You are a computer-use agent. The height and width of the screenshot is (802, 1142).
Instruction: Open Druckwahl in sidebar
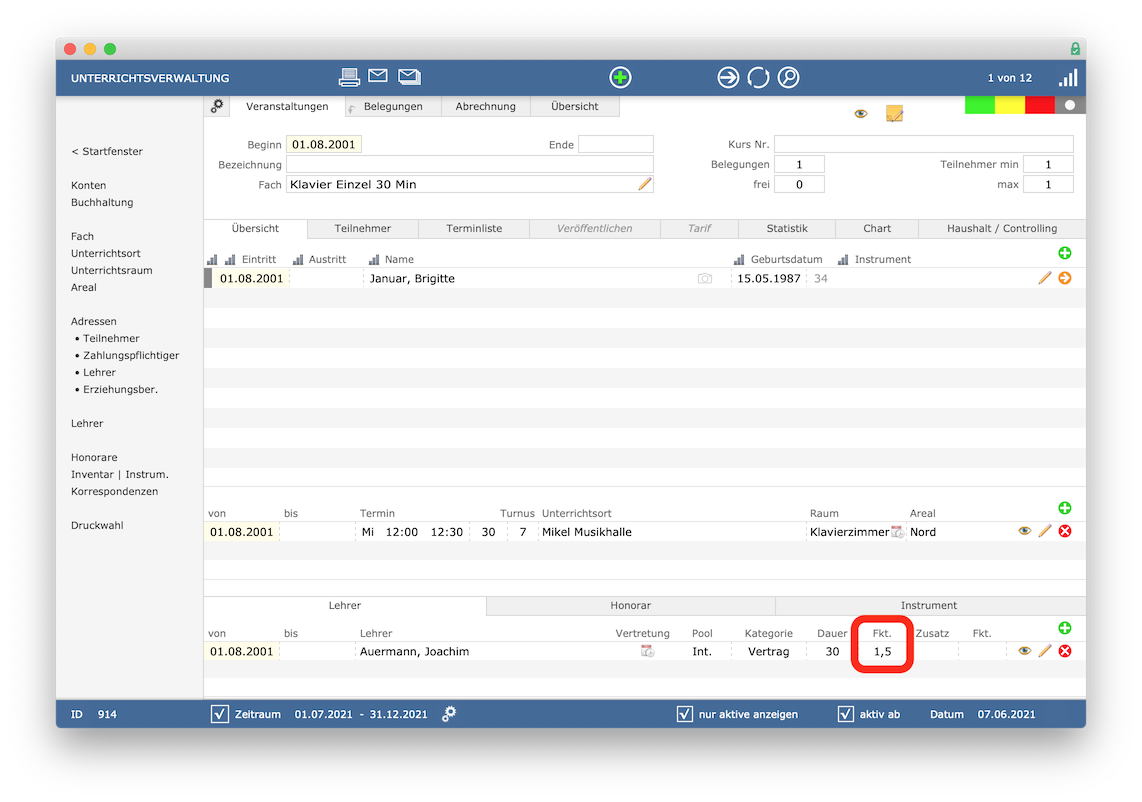[x=97, y=525]
